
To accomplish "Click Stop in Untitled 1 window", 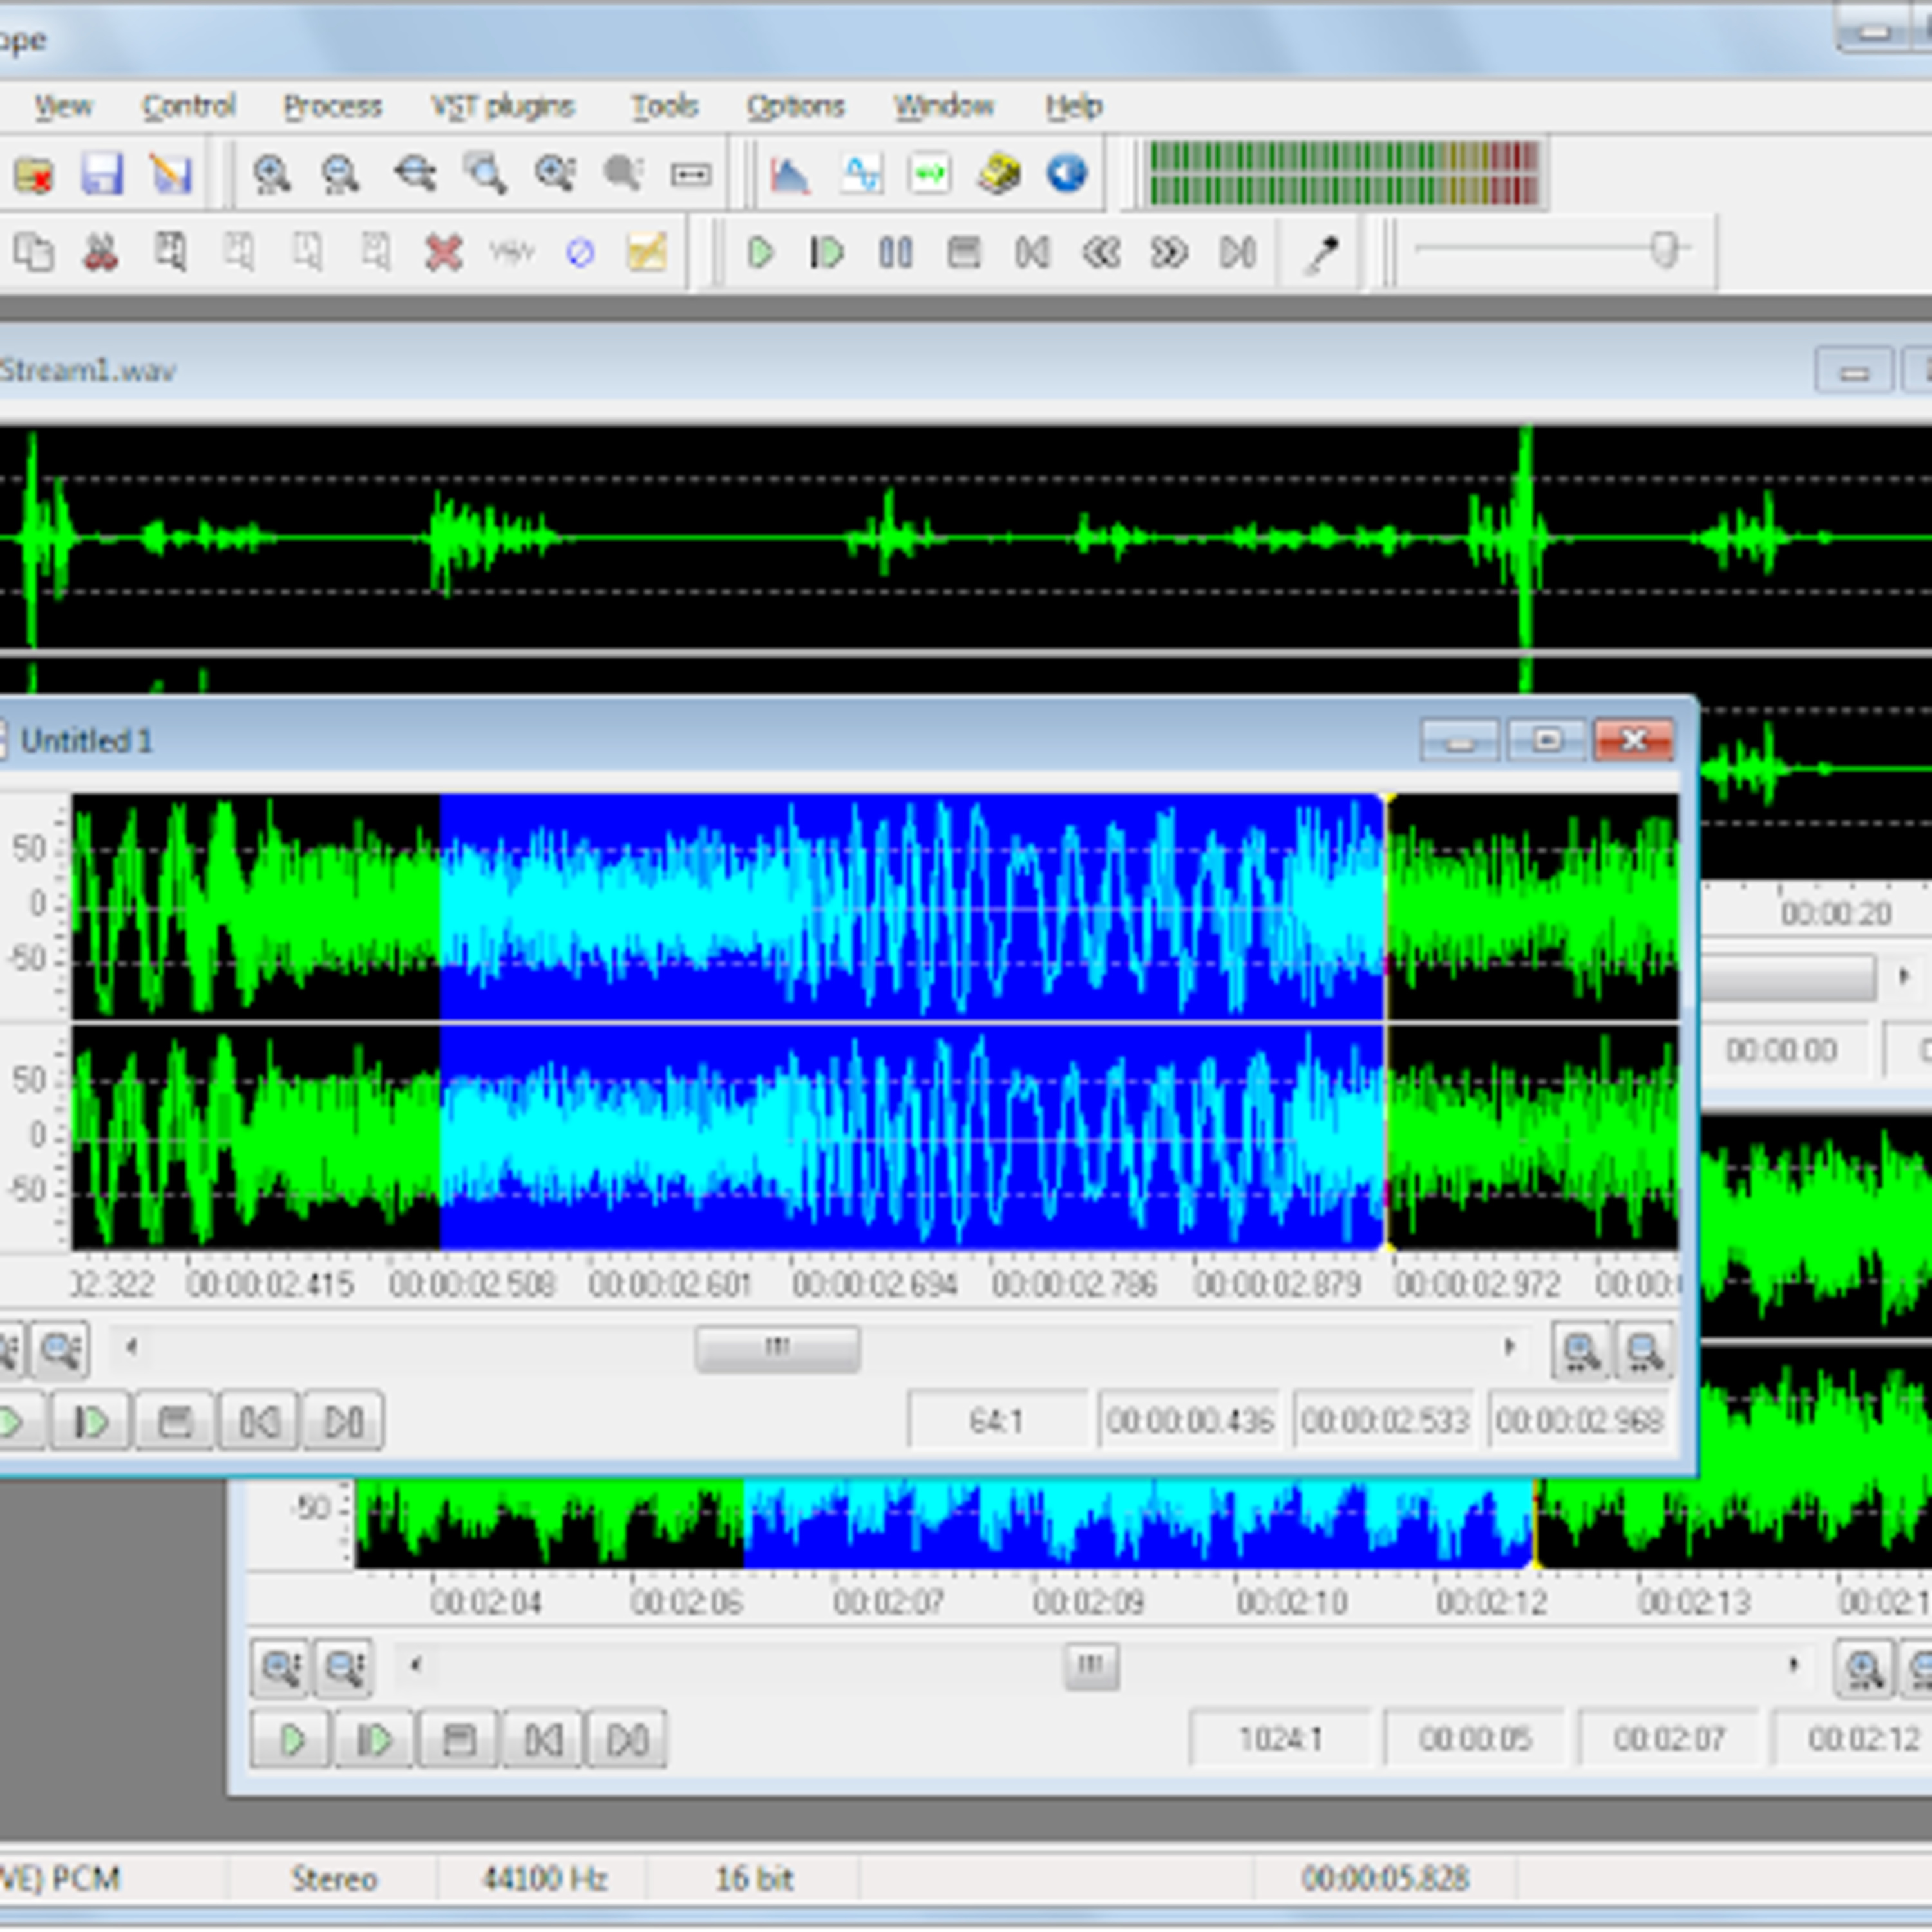I will pyautogui.click(x=175, y=1421).
